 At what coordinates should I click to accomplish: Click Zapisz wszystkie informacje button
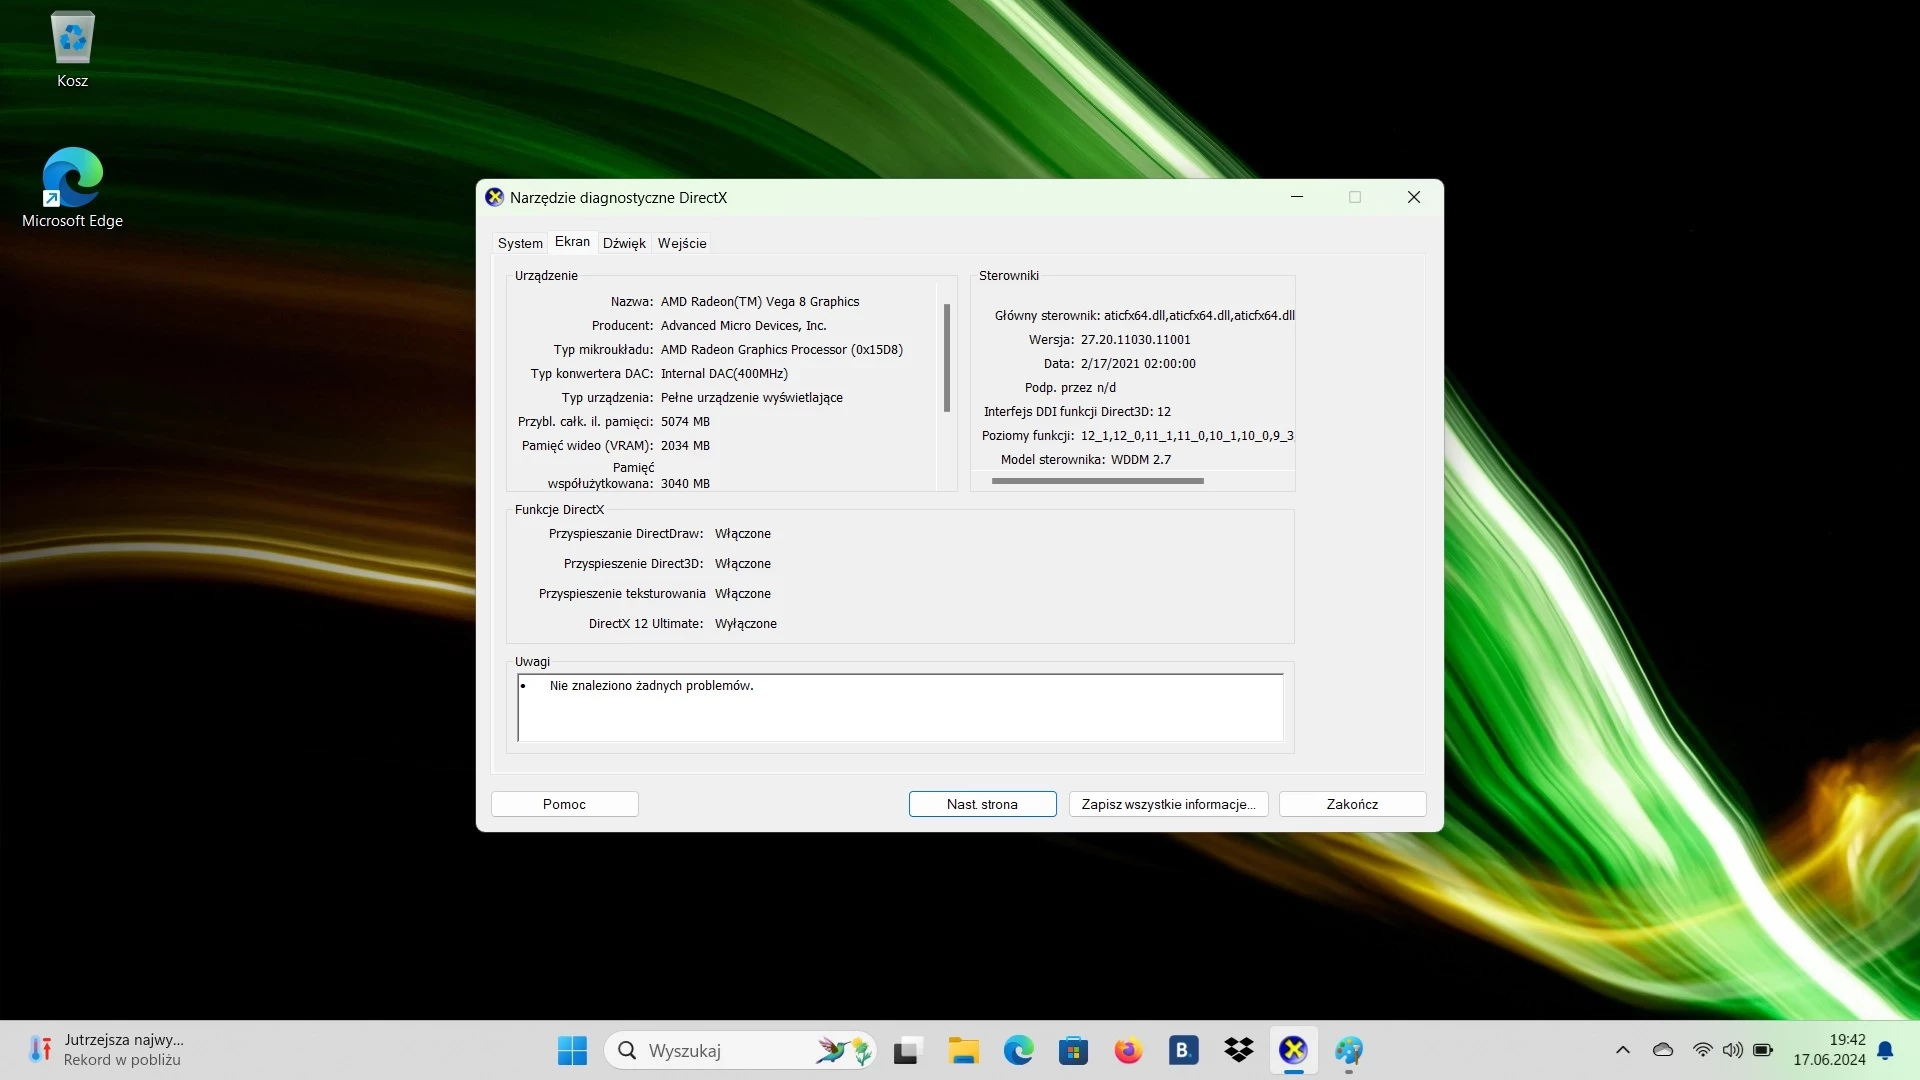[1167, 803]
